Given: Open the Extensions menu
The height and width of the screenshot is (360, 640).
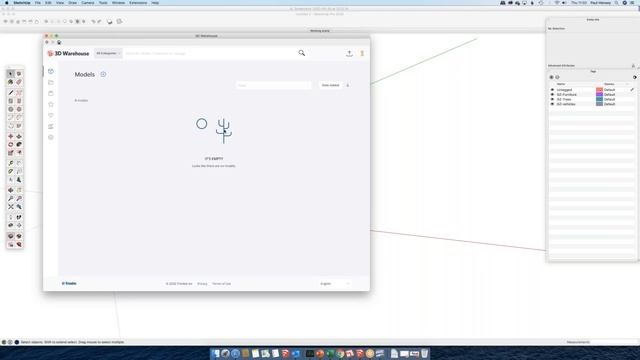Looking at the screenshot, I should point(138,3).
